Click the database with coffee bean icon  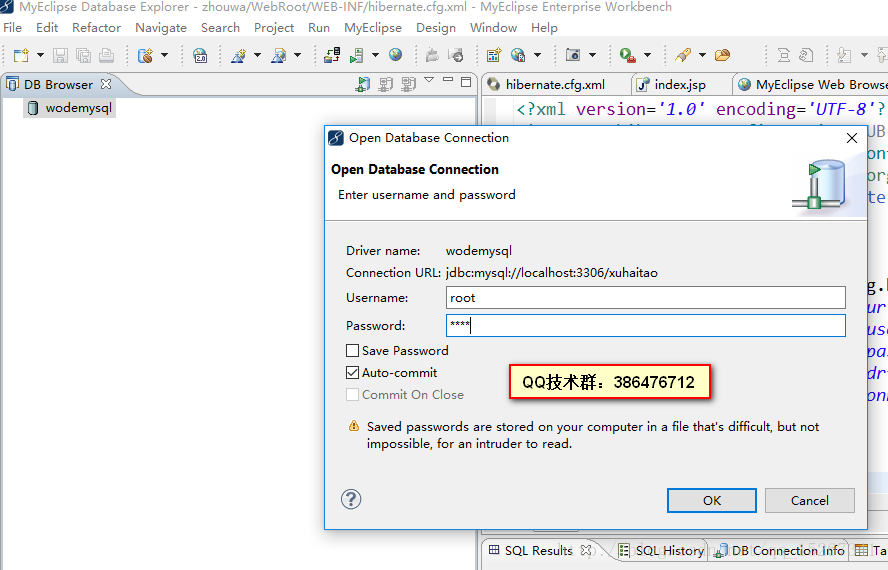click(146, 55)
